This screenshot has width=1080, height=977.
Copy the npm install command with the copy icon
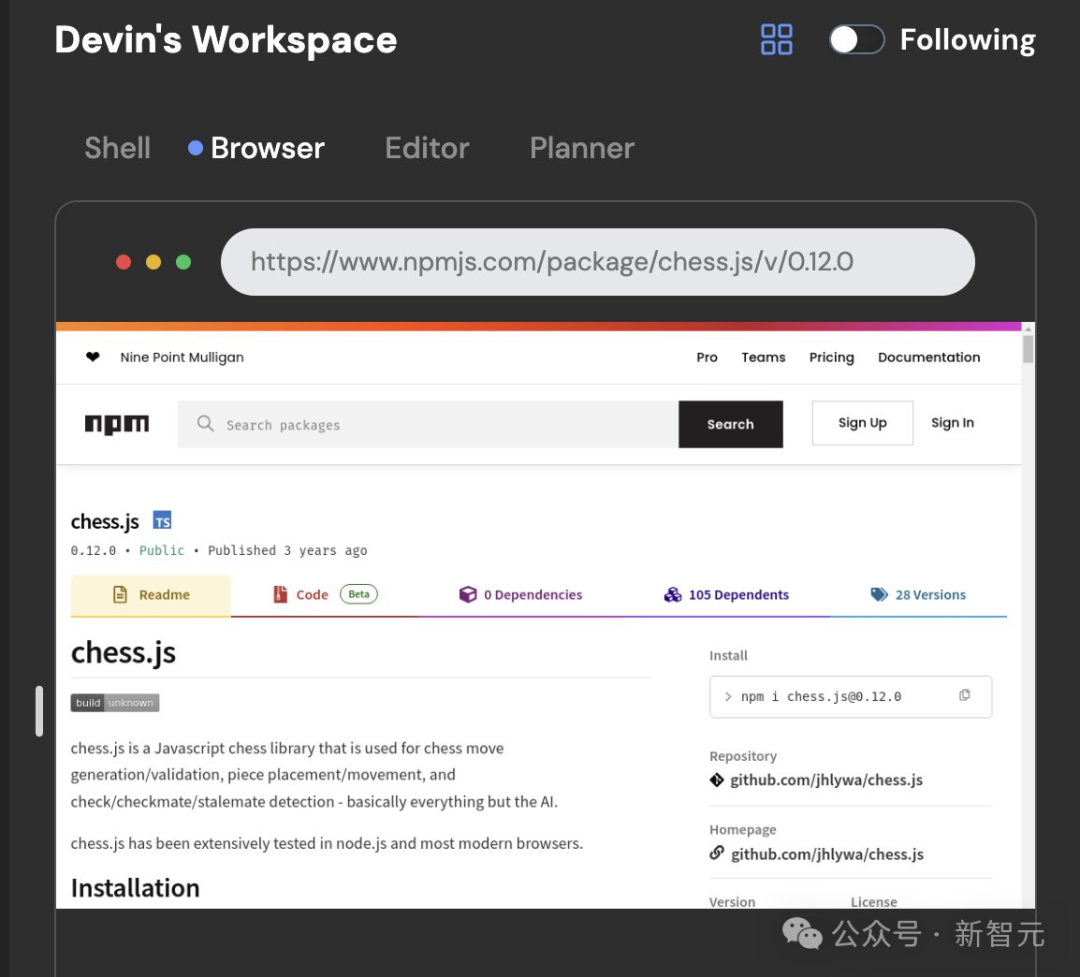[963, 696]
